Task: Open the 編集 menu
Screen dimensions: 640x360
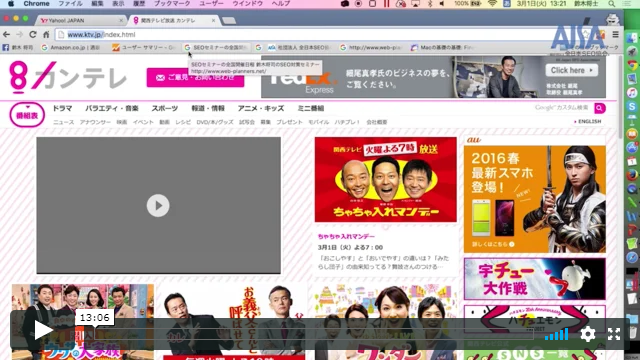Action: pyautogui.click(x=97, y=4)
